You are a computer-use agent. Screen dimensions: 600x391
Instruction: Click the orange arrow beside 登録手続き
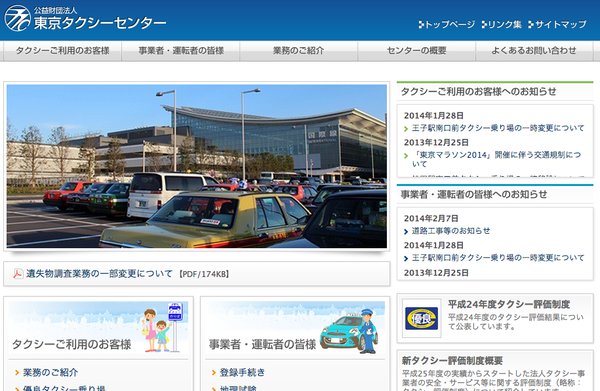(214, 373)
